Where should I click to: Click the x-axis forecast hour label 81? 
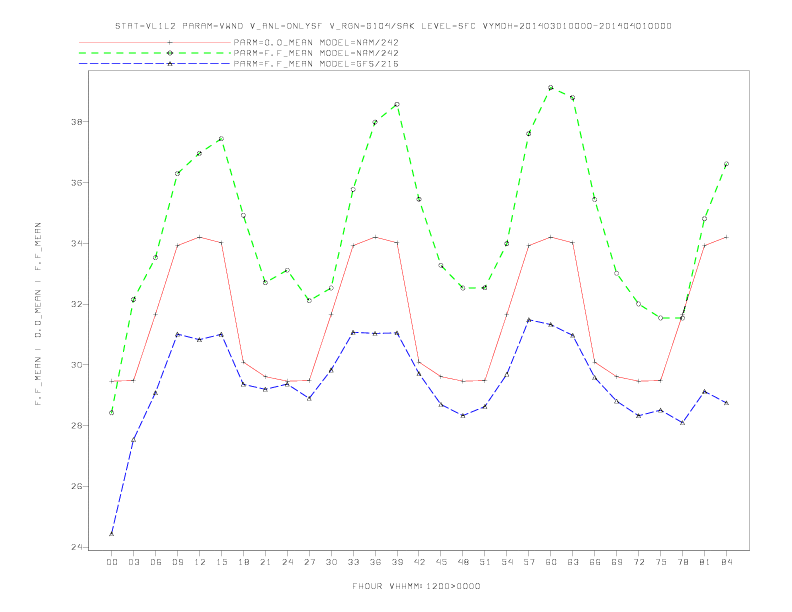click(x=705, y=562)
